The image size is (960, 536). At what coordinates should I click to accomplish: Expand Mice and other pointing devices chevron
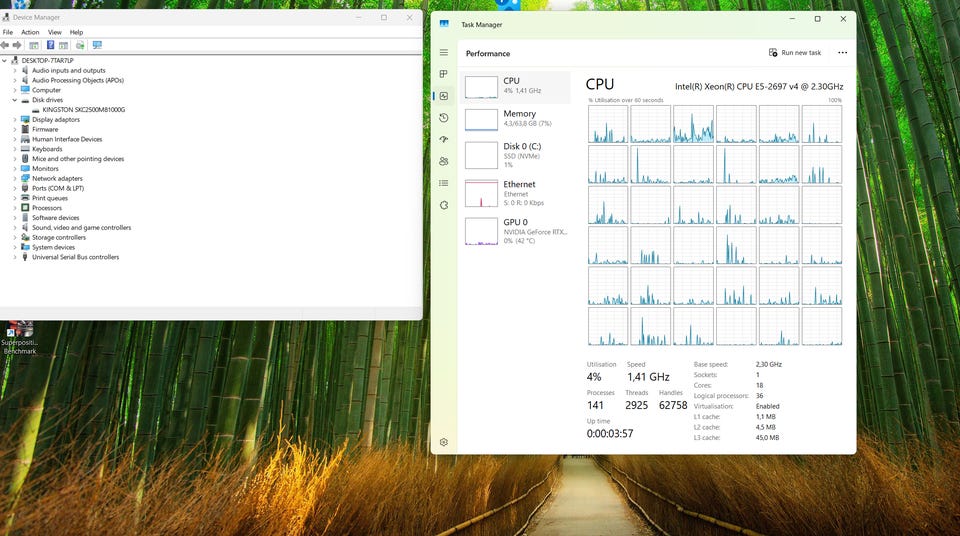pos(15,159)
